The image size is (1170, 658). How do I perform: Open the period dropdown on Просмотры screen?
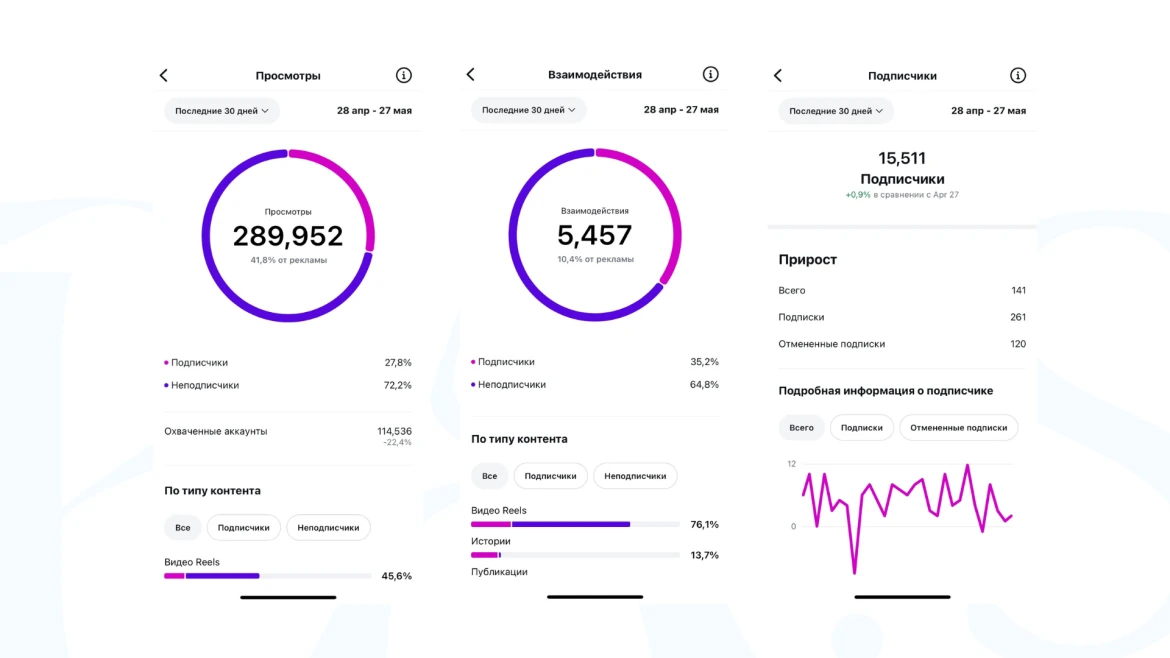pyautogui.click(x=222, y=111)
